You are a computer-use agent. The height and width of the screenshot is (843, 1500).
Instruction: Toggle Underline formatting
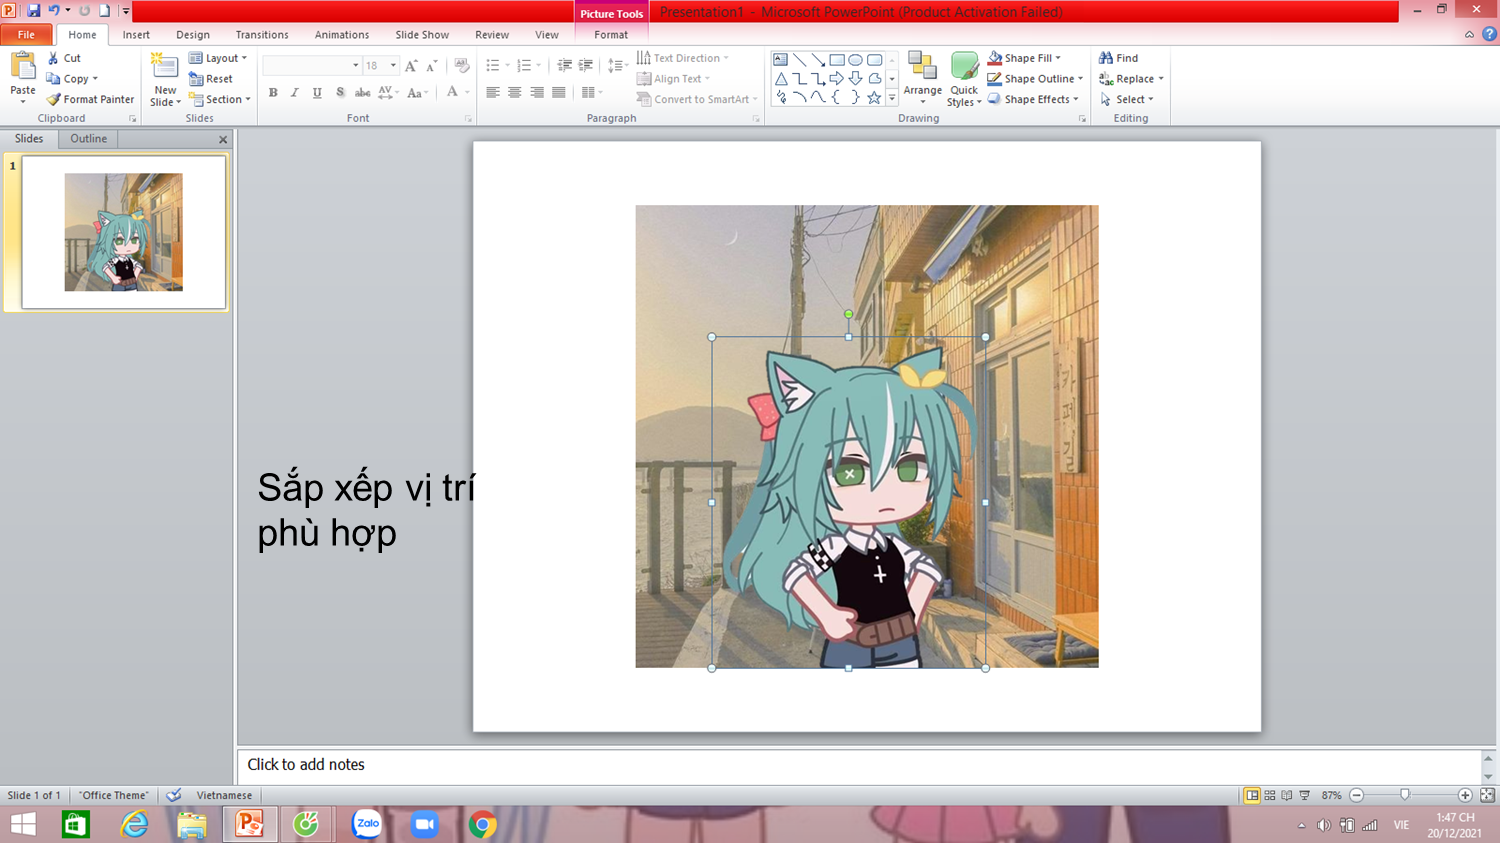(317, 93)
